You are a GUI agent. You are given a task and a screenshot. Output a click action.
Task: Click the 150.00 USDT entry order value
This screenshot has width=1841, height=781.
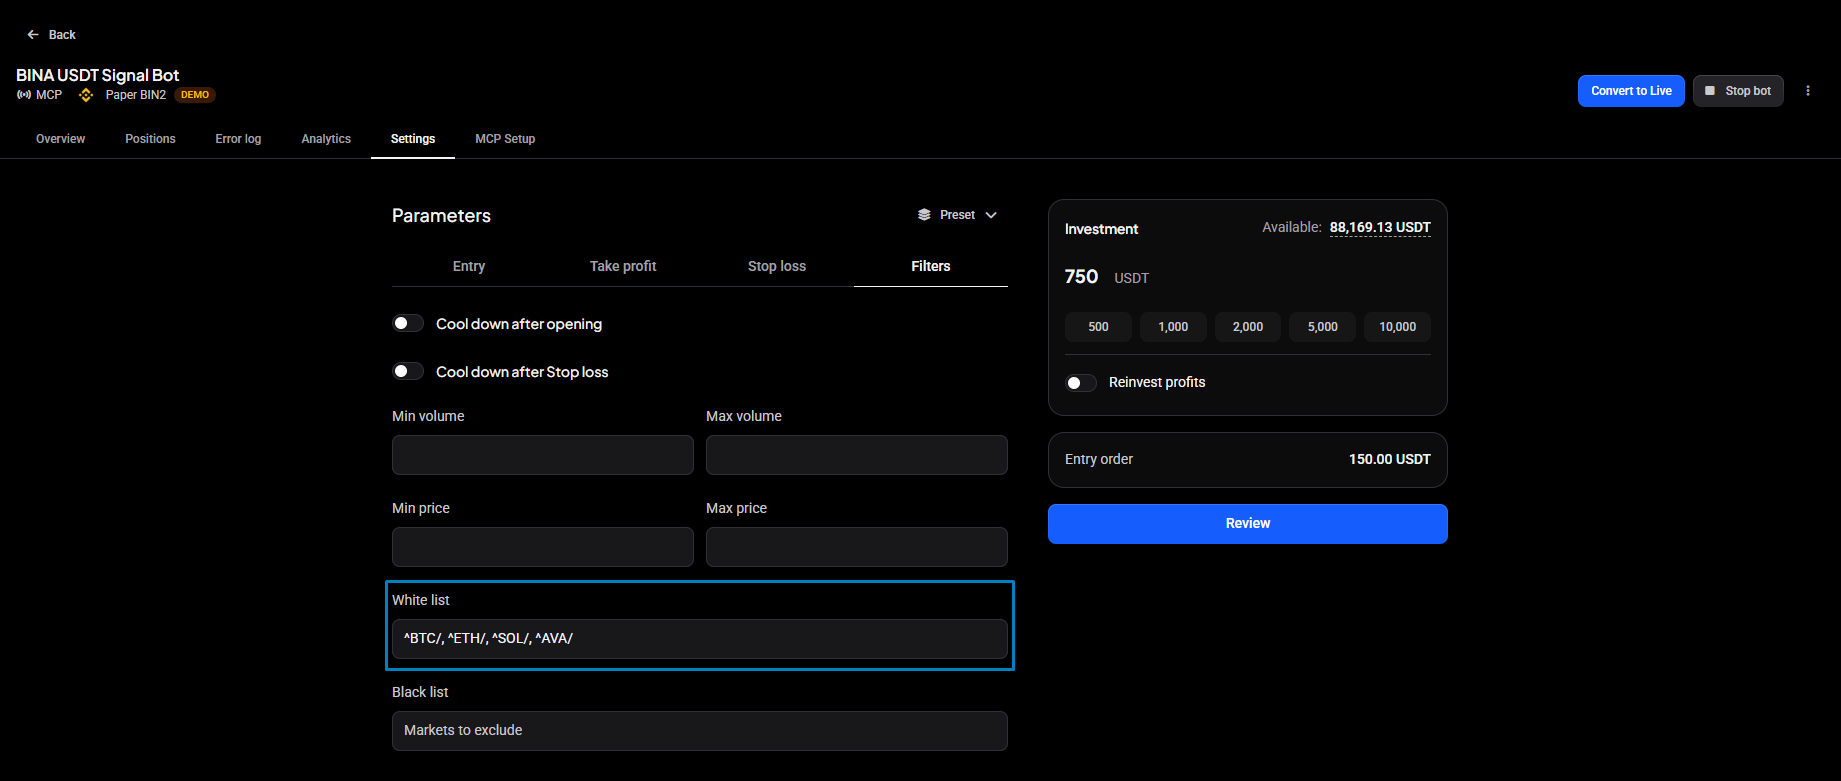[1389, 460]
